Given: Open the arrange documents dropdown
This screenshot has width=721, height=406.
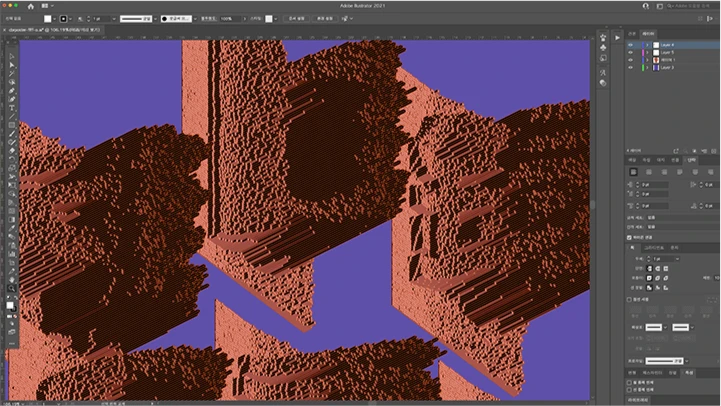Looking at the screenshot, I should pos(47,6).
